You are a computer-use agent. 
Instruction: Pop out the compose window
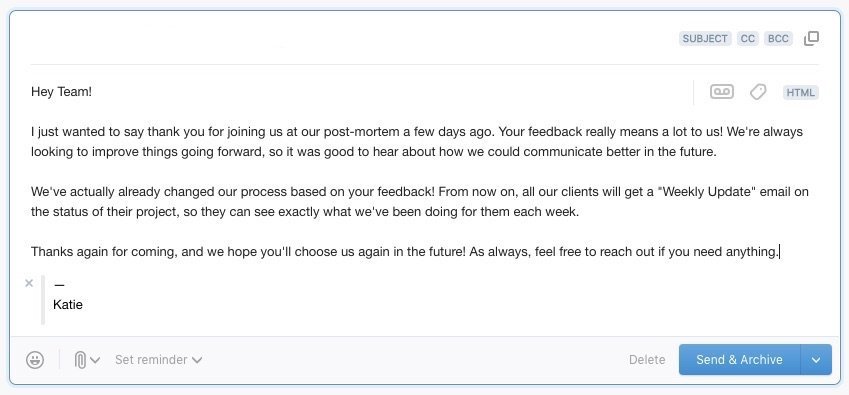[811, 38]
